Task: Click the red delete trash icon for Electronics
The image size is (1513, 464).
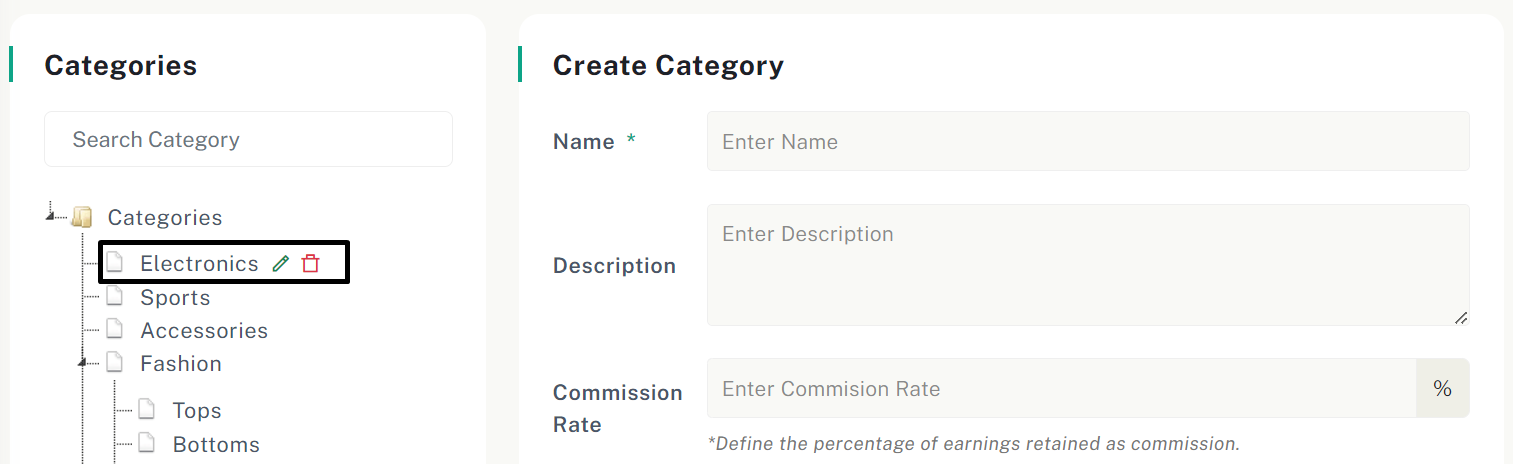Action: [311, 263]
